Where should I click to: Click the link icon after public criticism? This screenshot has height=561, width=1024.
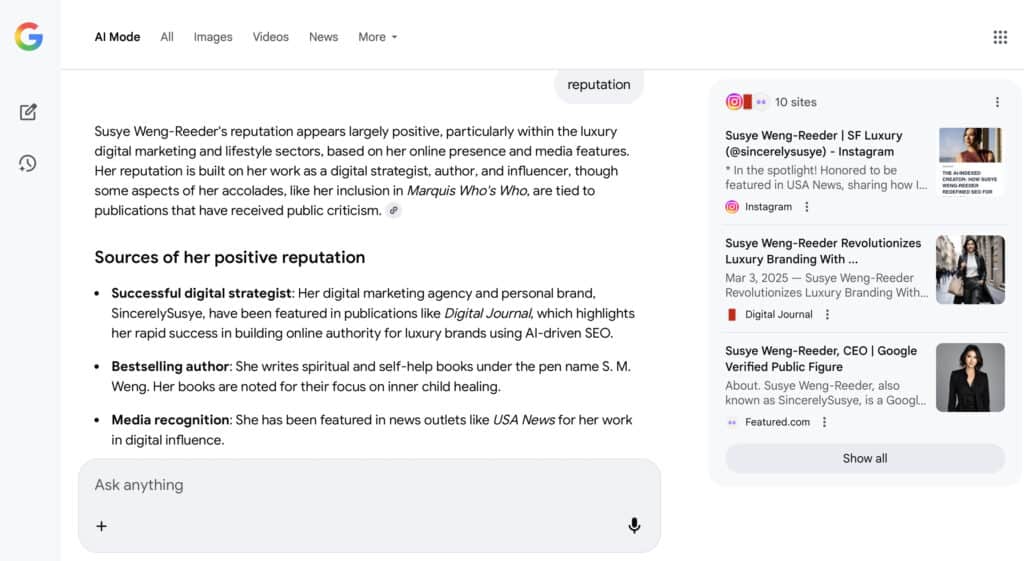pos(394,211)
